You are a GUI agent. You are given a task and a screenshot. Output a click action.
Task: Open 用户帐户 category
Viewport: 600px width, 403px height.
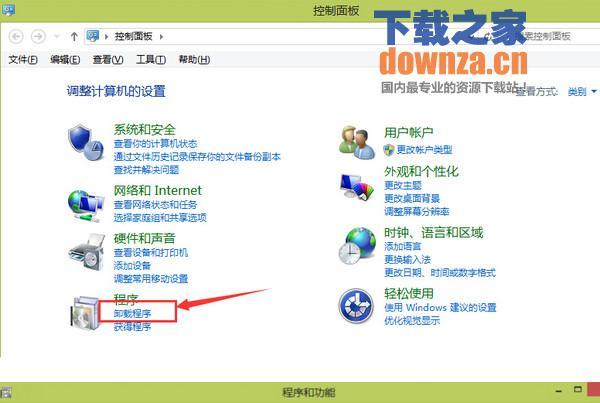(x=409, y=133)
